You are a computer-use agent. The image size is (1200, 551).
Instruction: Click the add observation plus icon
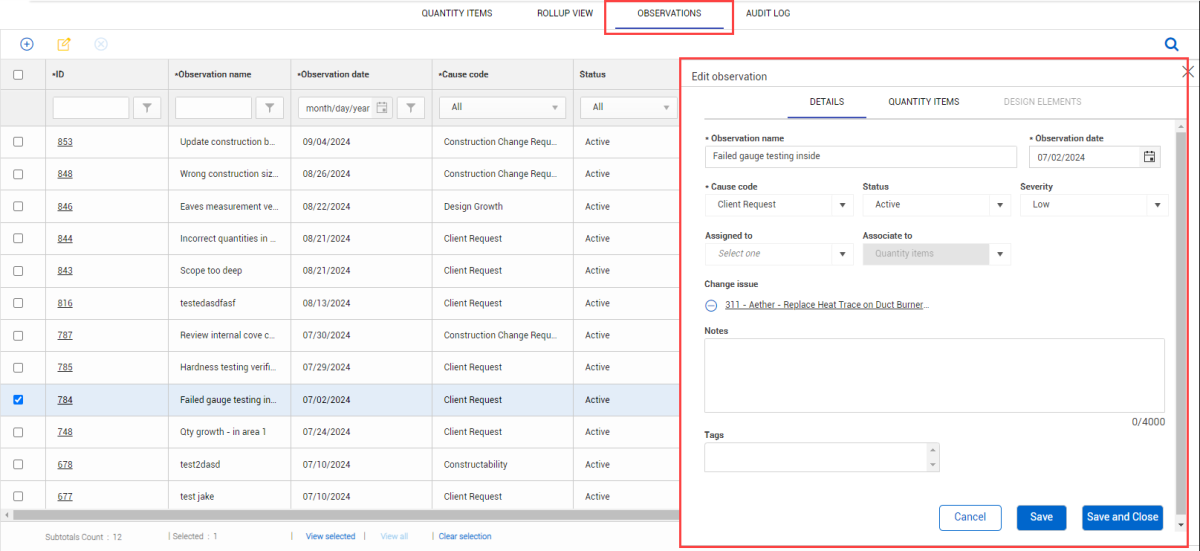tap(27, 44)
